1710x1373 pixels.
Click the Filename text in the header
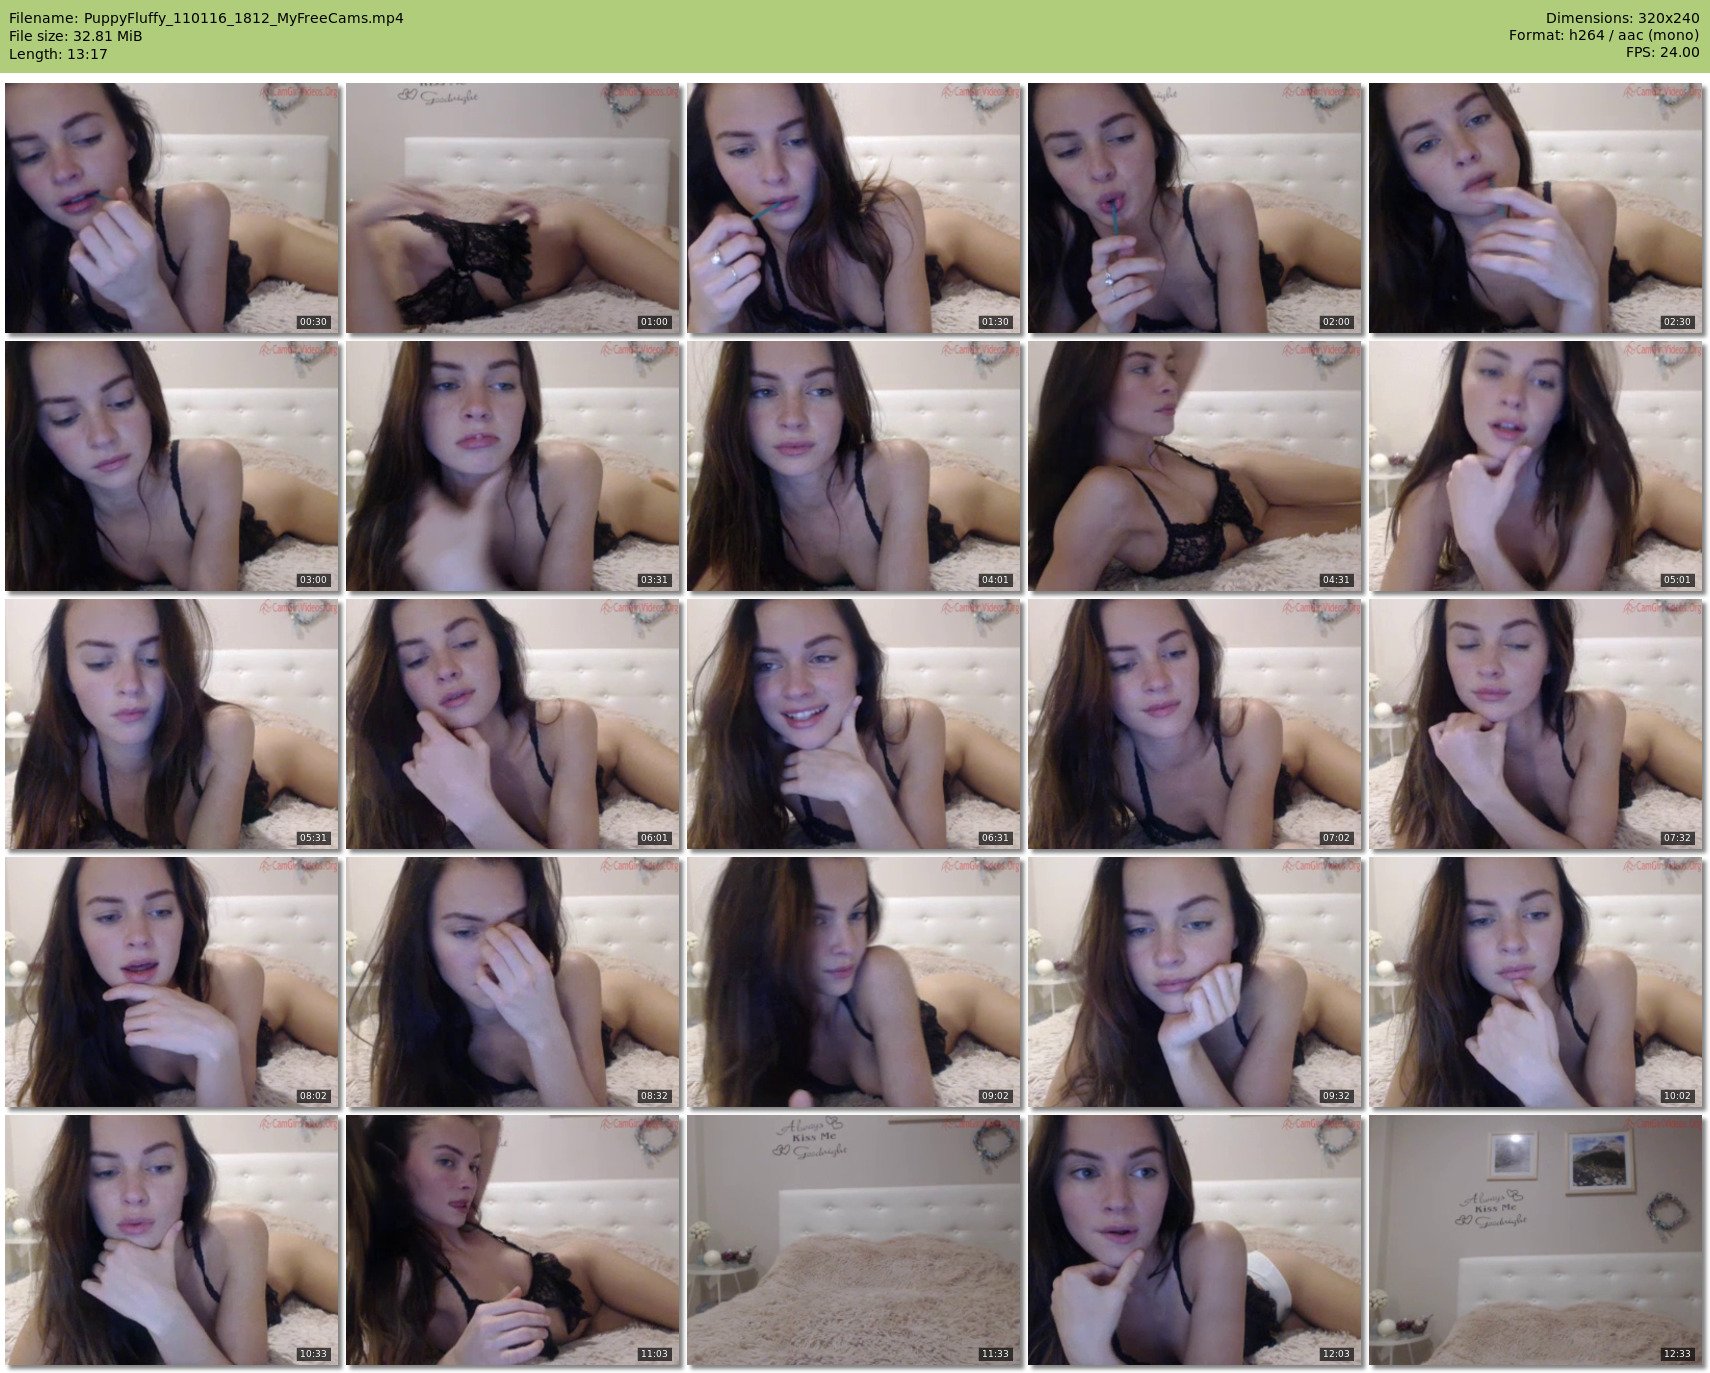coord(206,18)
